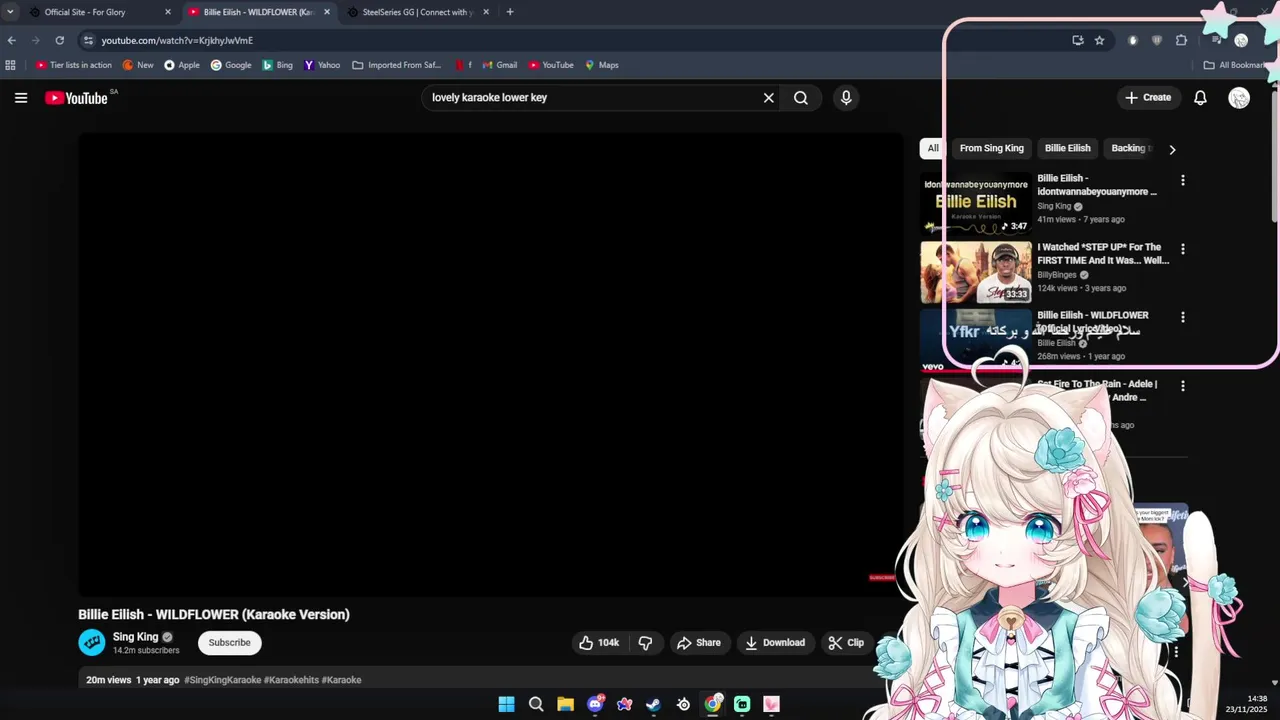Dislike the video

(x=645, y=643)
